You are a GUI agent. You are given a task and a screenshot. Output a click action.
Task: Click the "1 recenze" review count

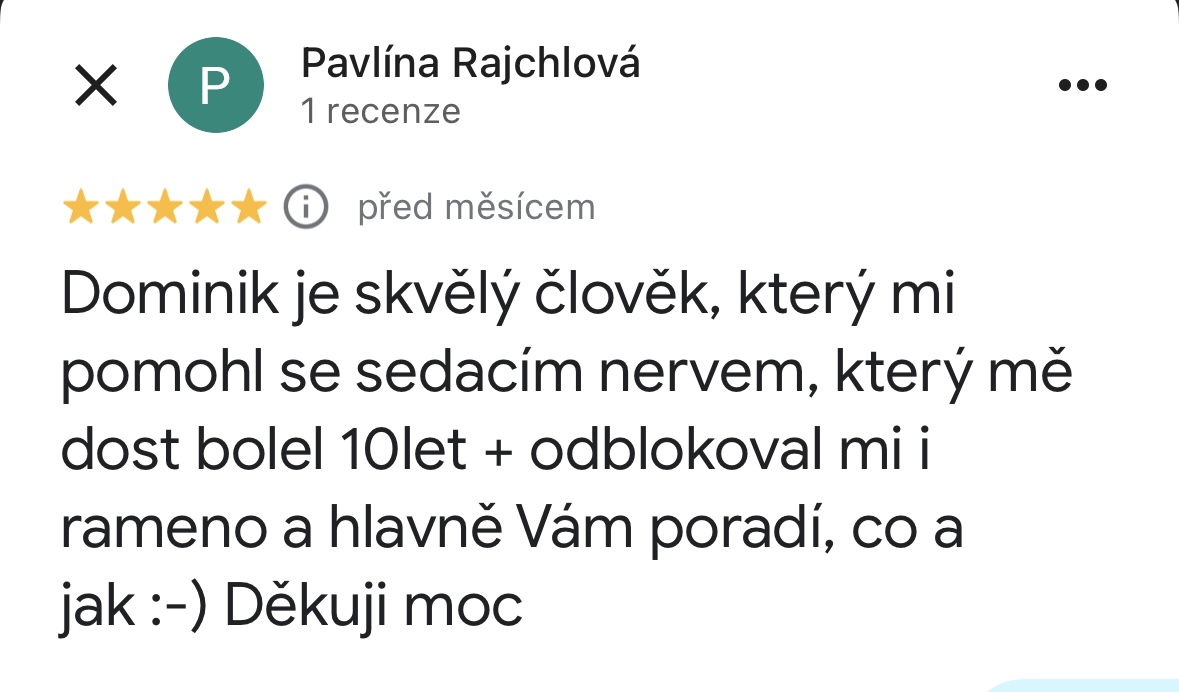tap(380, 111)
